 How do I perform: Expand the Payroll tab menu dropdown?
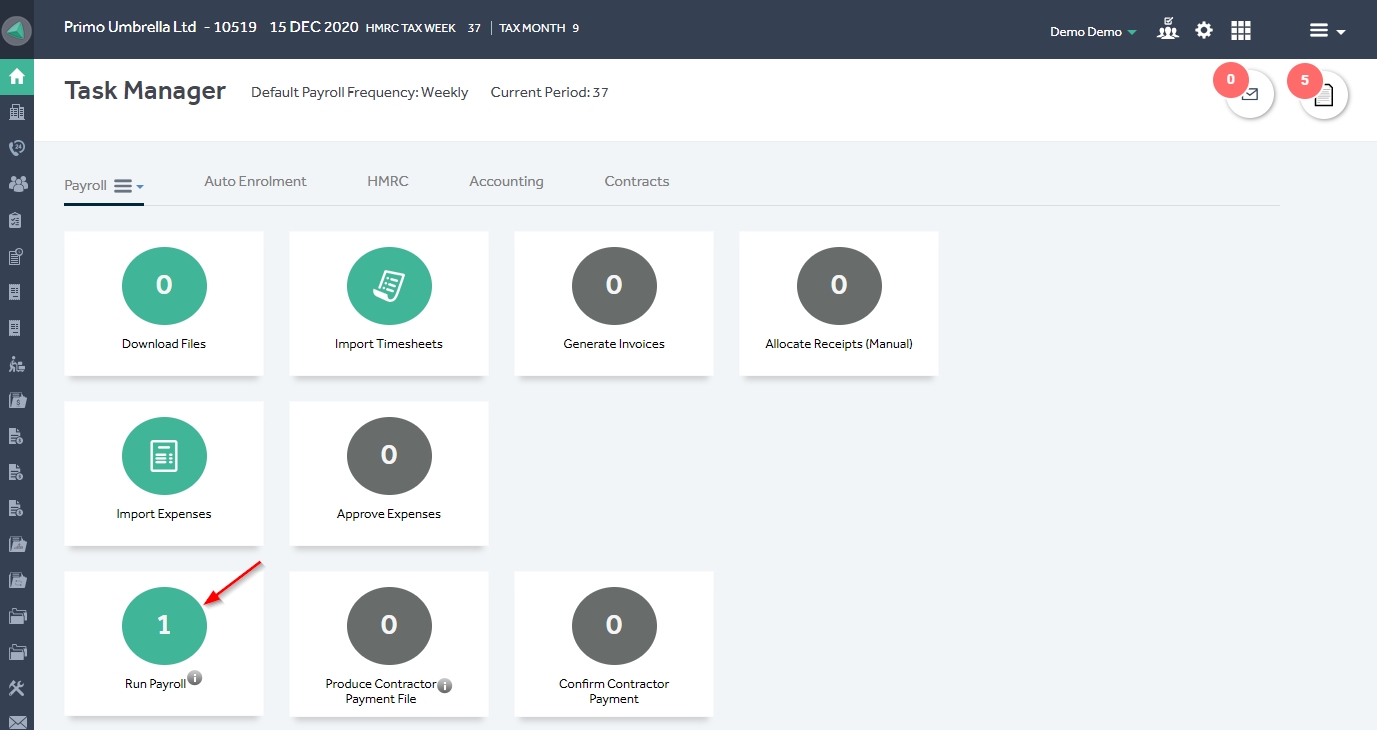128,186
